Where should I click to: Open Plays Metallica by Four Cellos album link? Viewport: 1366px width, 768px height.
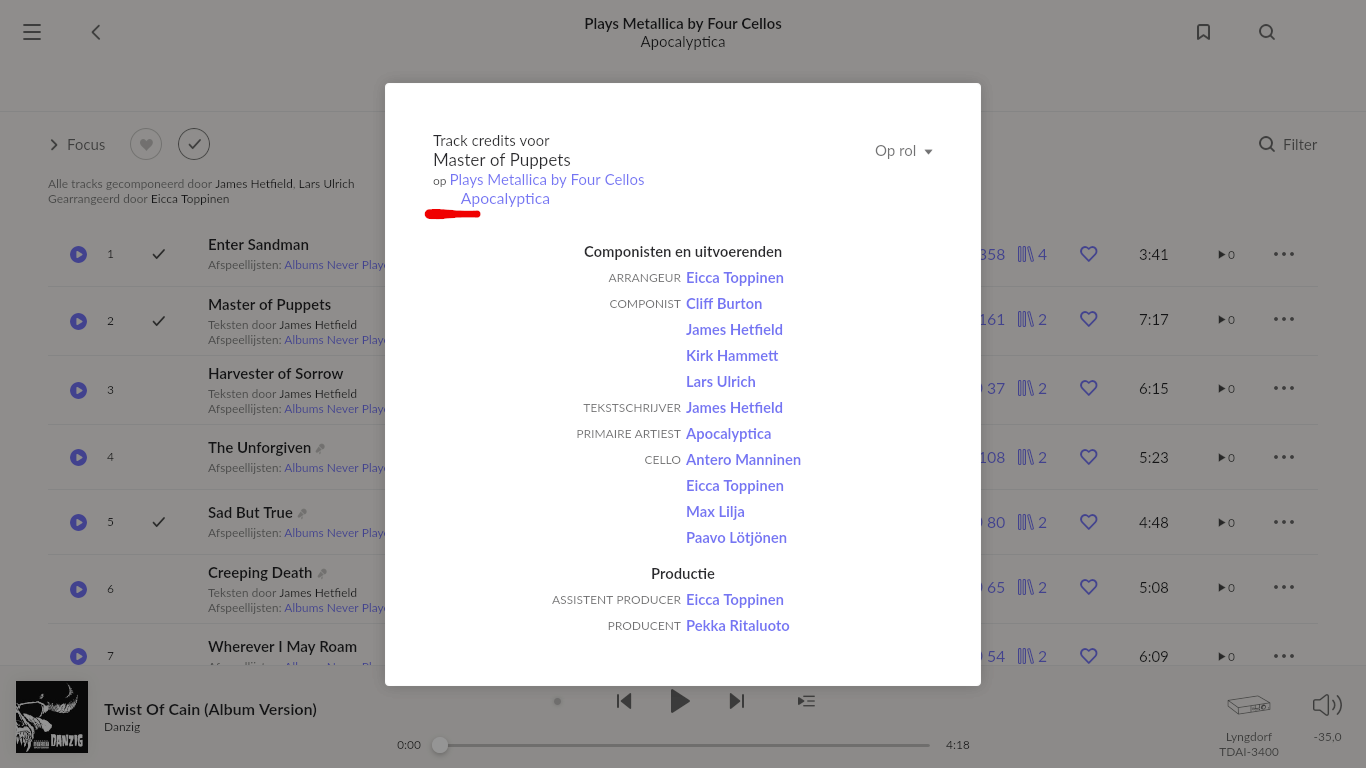click(547, 180)
